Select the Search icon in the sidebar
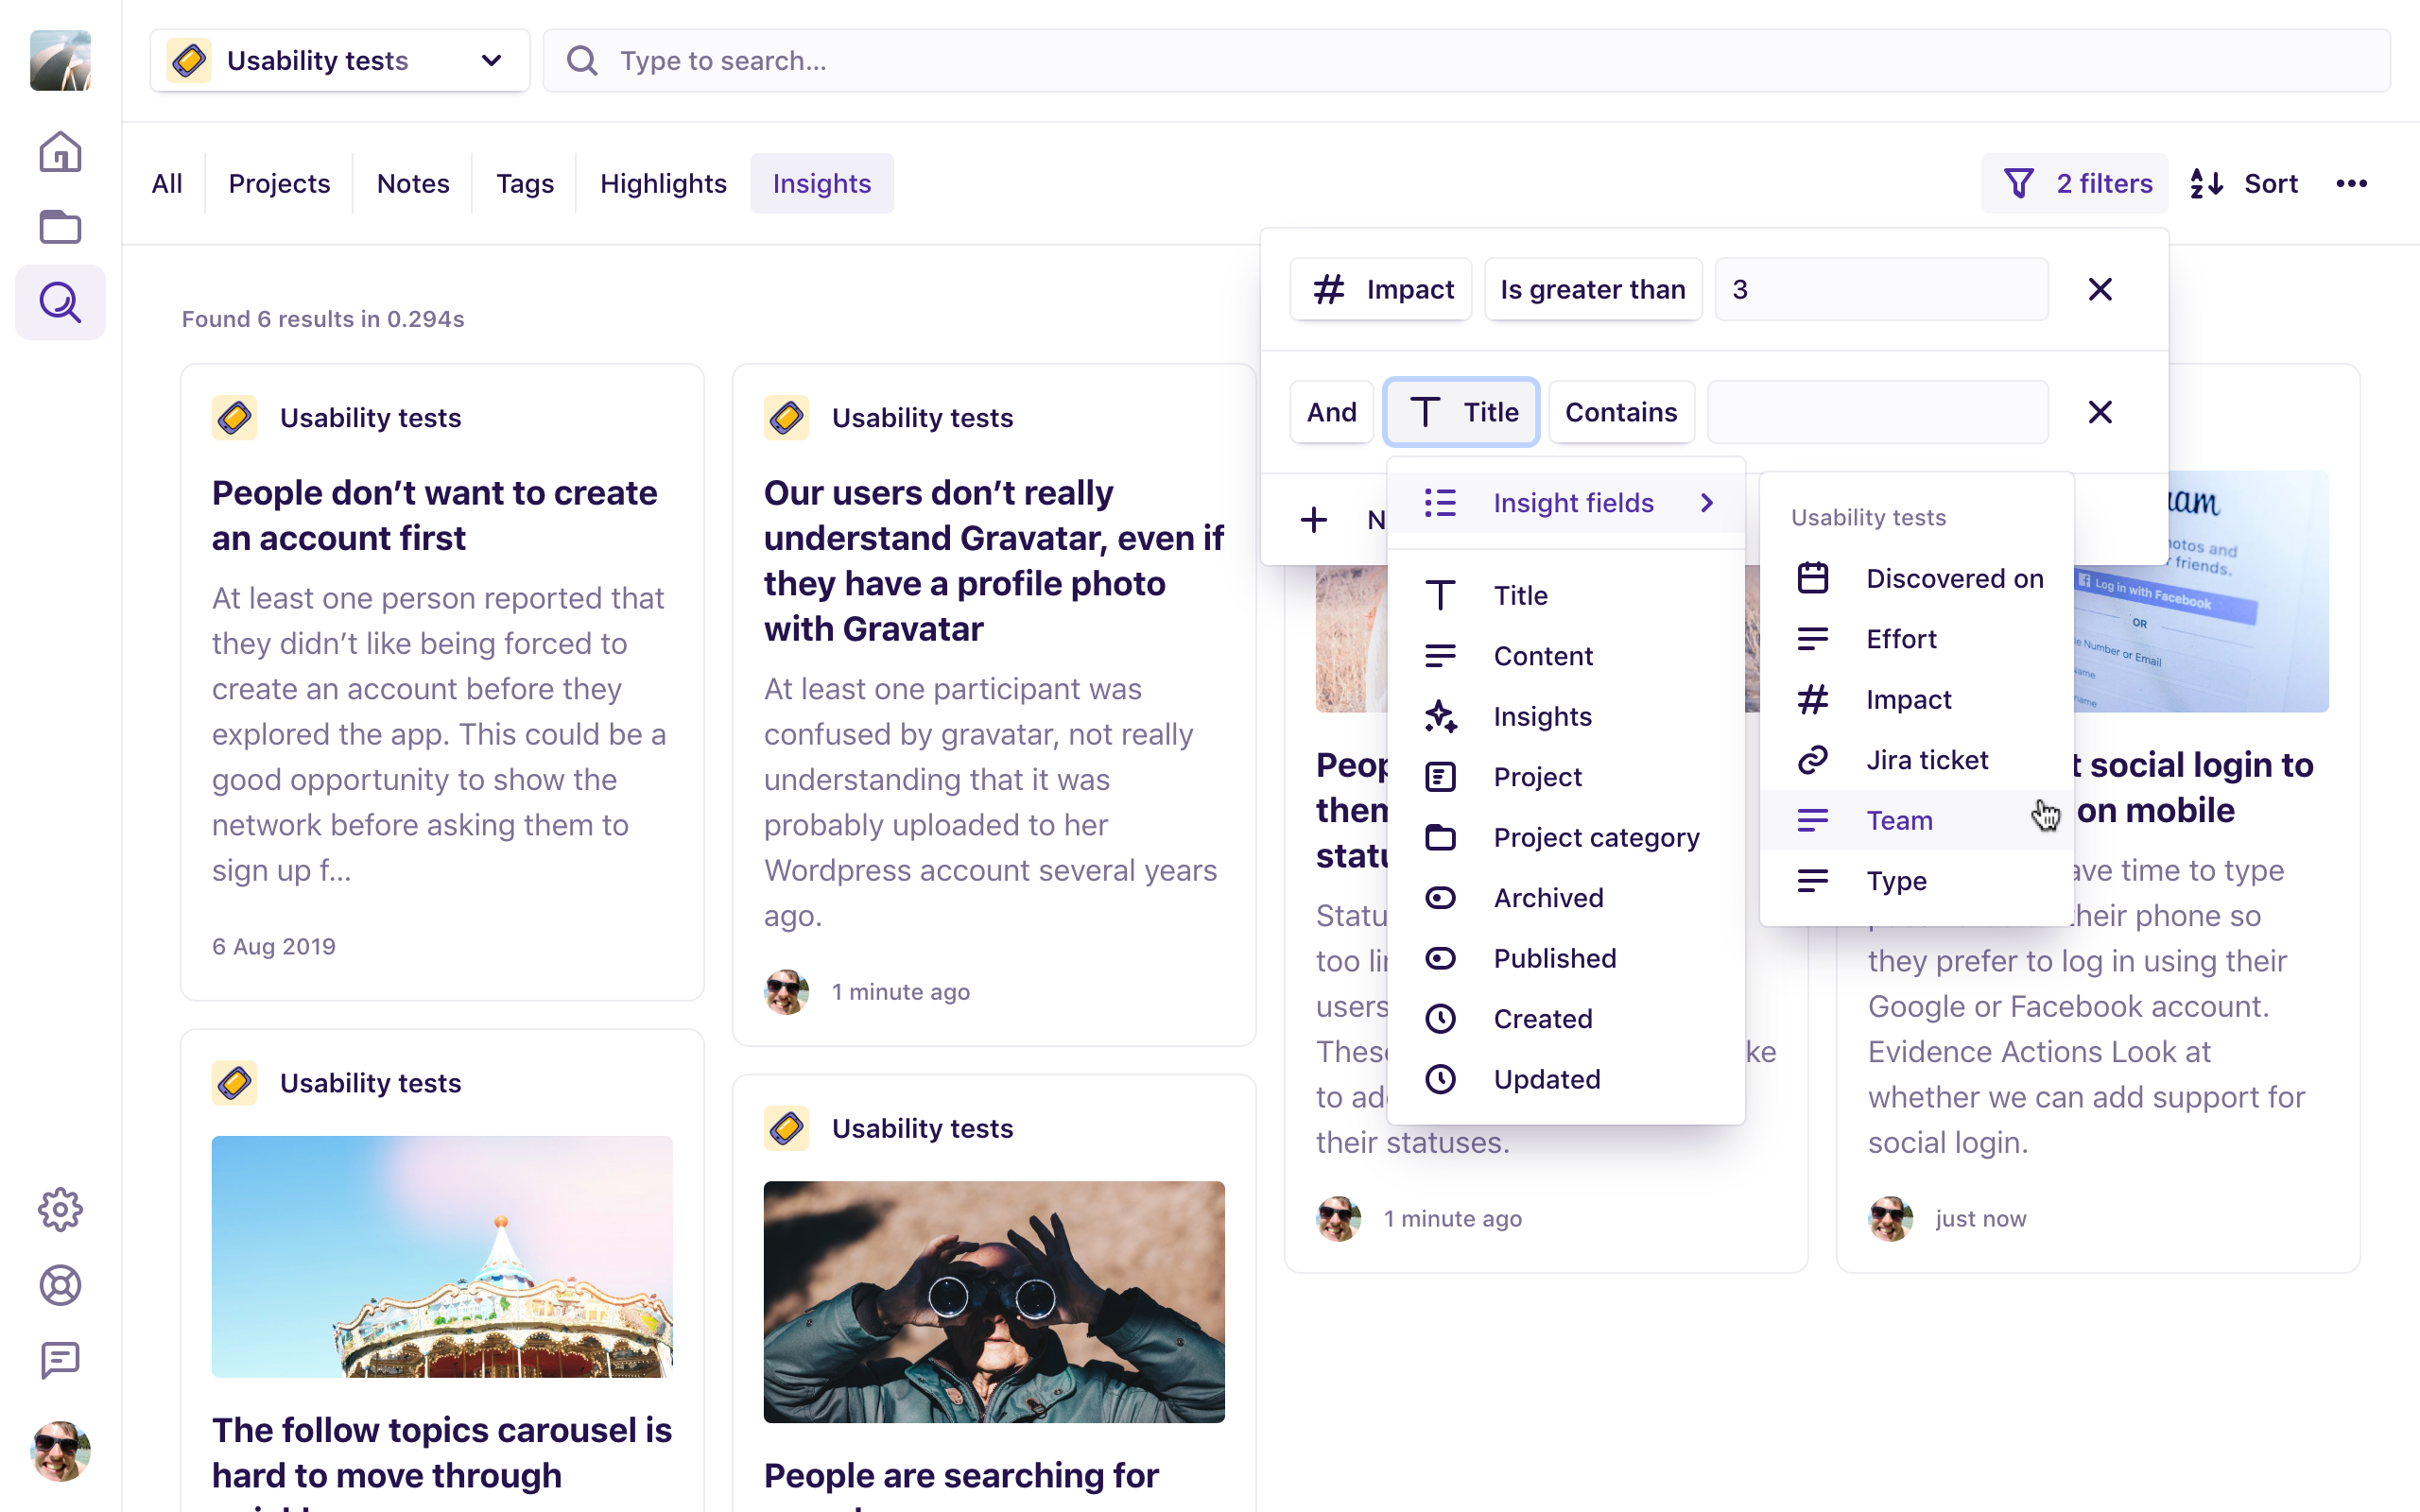This screenshot has height=1512, width=2420. point(60,302)
